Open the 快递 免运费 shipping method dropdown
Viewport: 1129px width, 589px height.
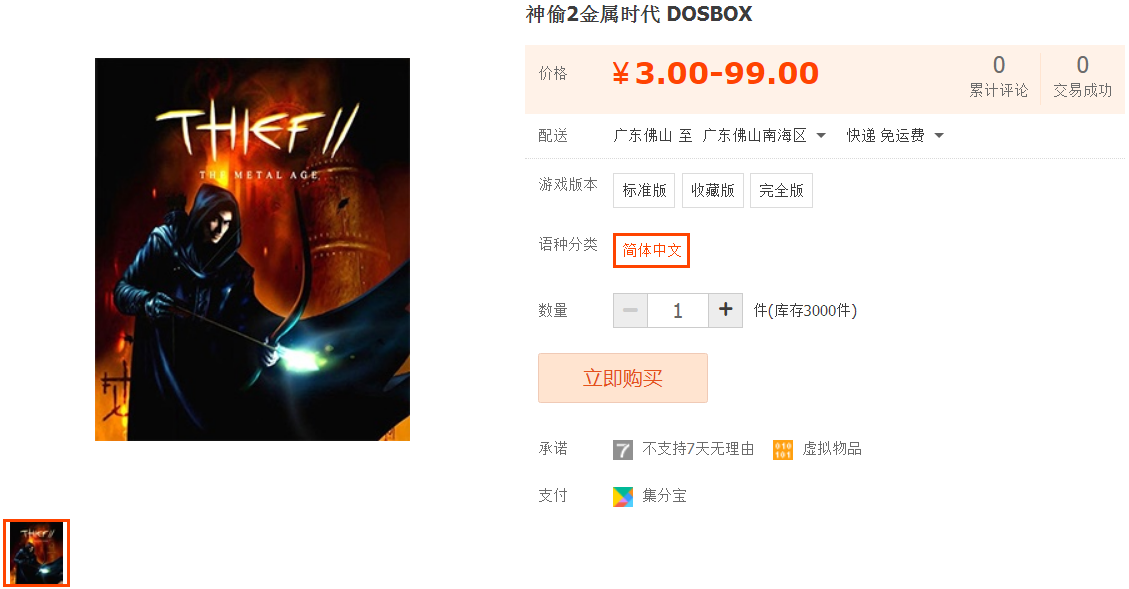point(894,135)
